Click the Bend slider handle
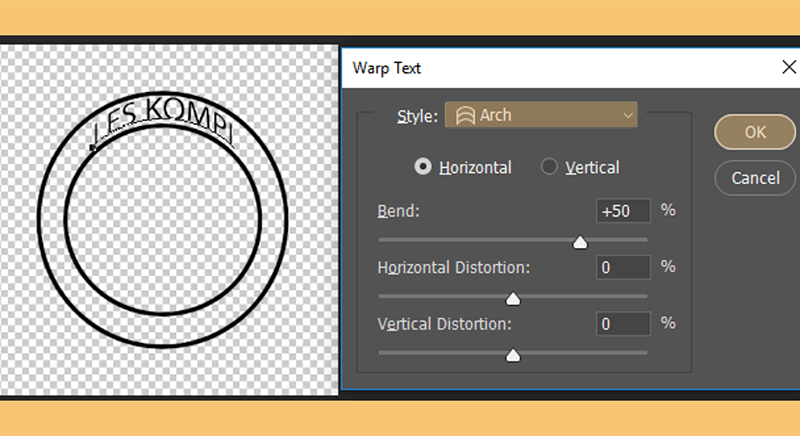Viewport: 800px width, 436px height. 580,242
